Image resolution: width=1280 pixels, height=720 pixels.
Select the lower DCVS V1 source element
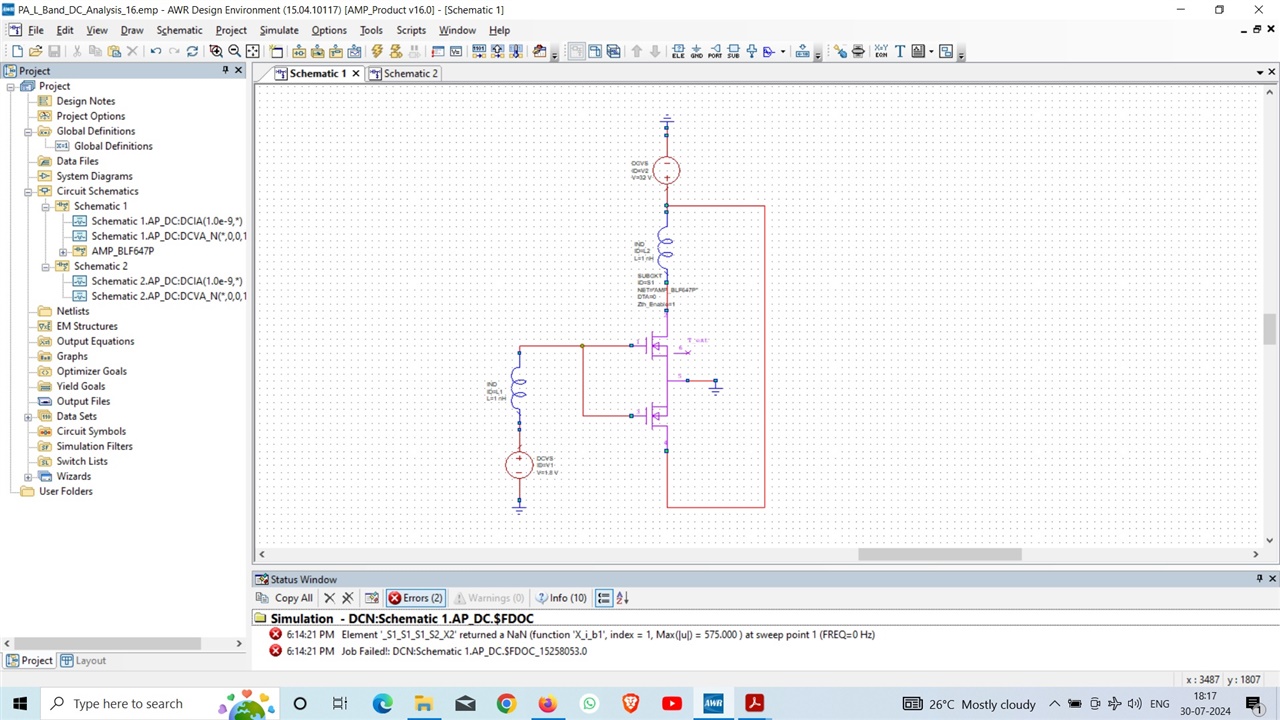tap(519, 465)
